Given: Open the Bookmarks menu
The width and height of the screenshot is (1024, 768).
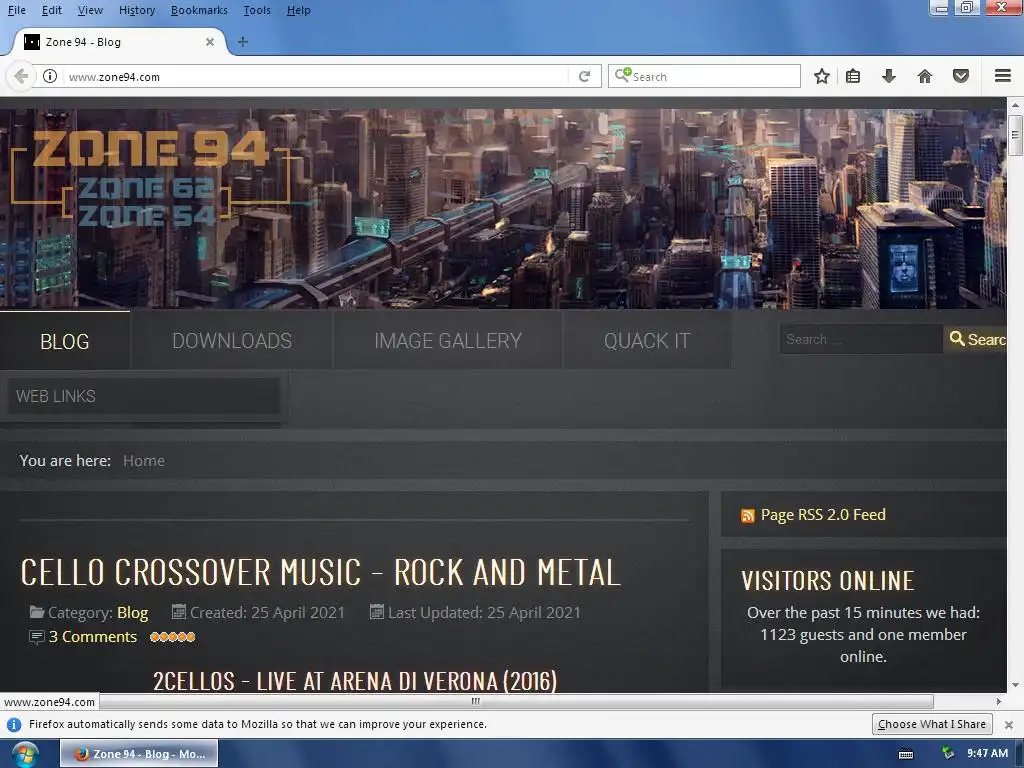Looking at the screenshot, I should tap(199, 10).
